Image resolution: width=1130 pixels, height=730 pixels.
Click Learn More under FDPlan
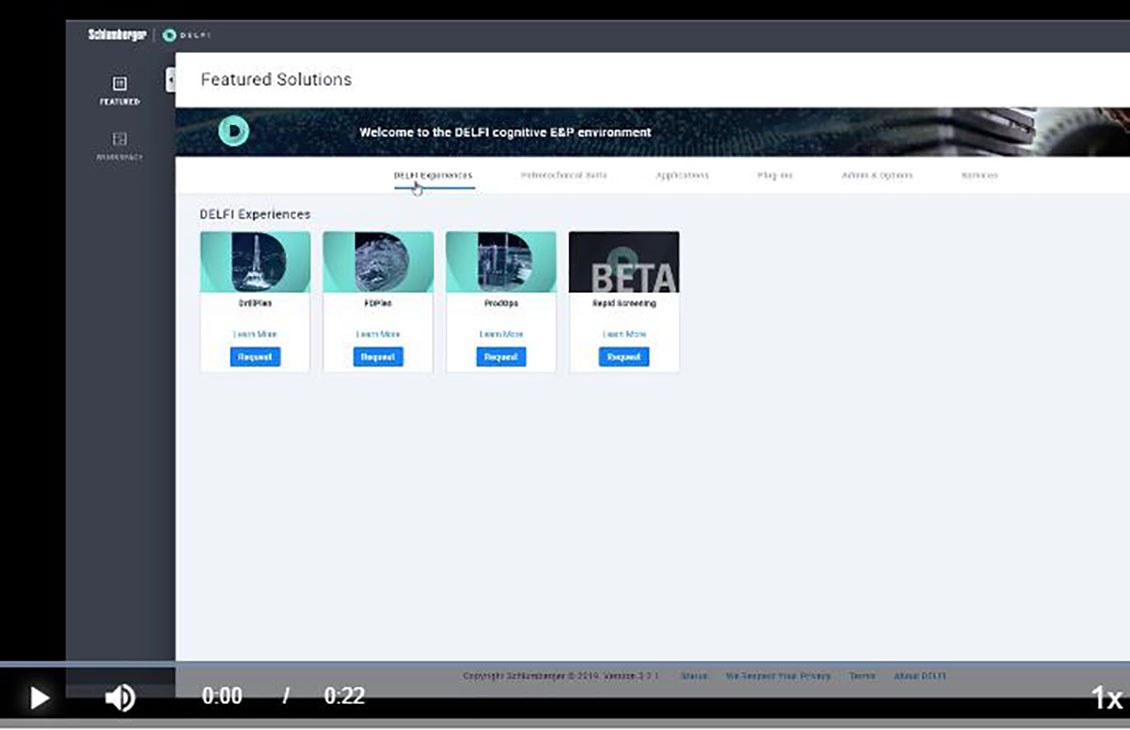point(378,334)
